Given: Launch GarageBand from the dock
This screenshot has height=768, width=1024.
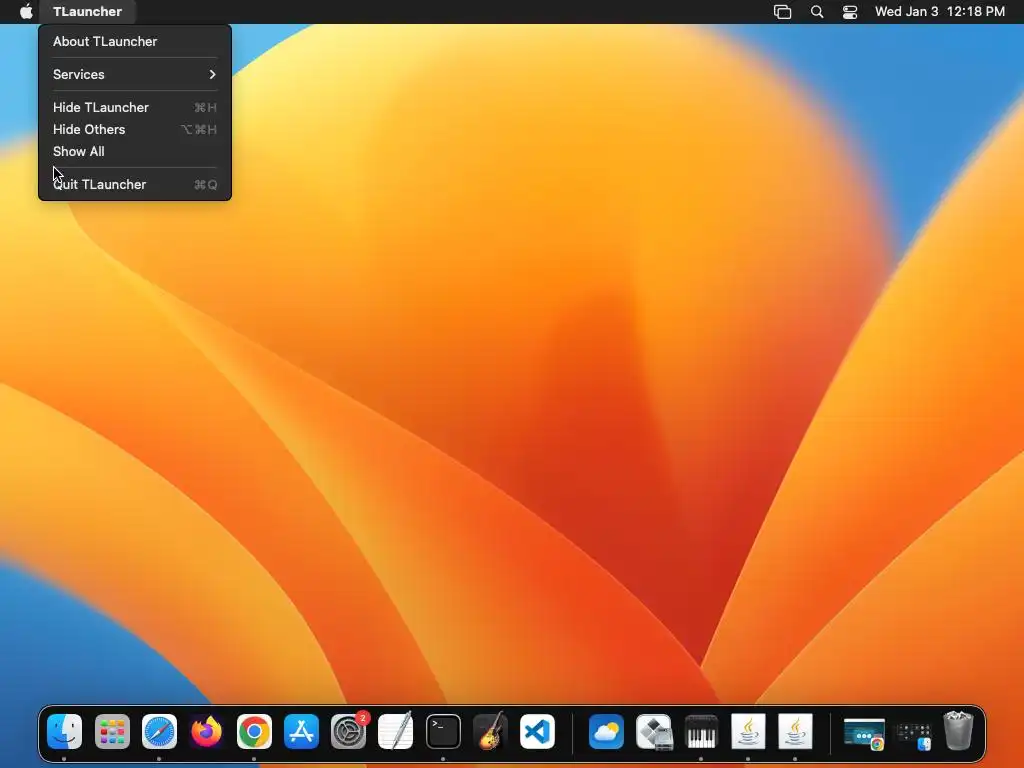Looking at the screenshot, I should (x=490, y=731).
